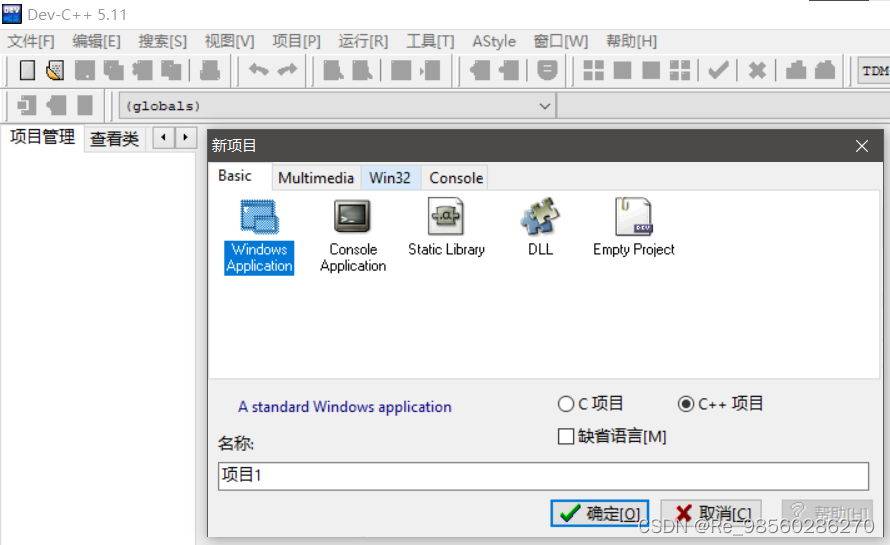Click the Print toolbar icon

click(209, 70)
